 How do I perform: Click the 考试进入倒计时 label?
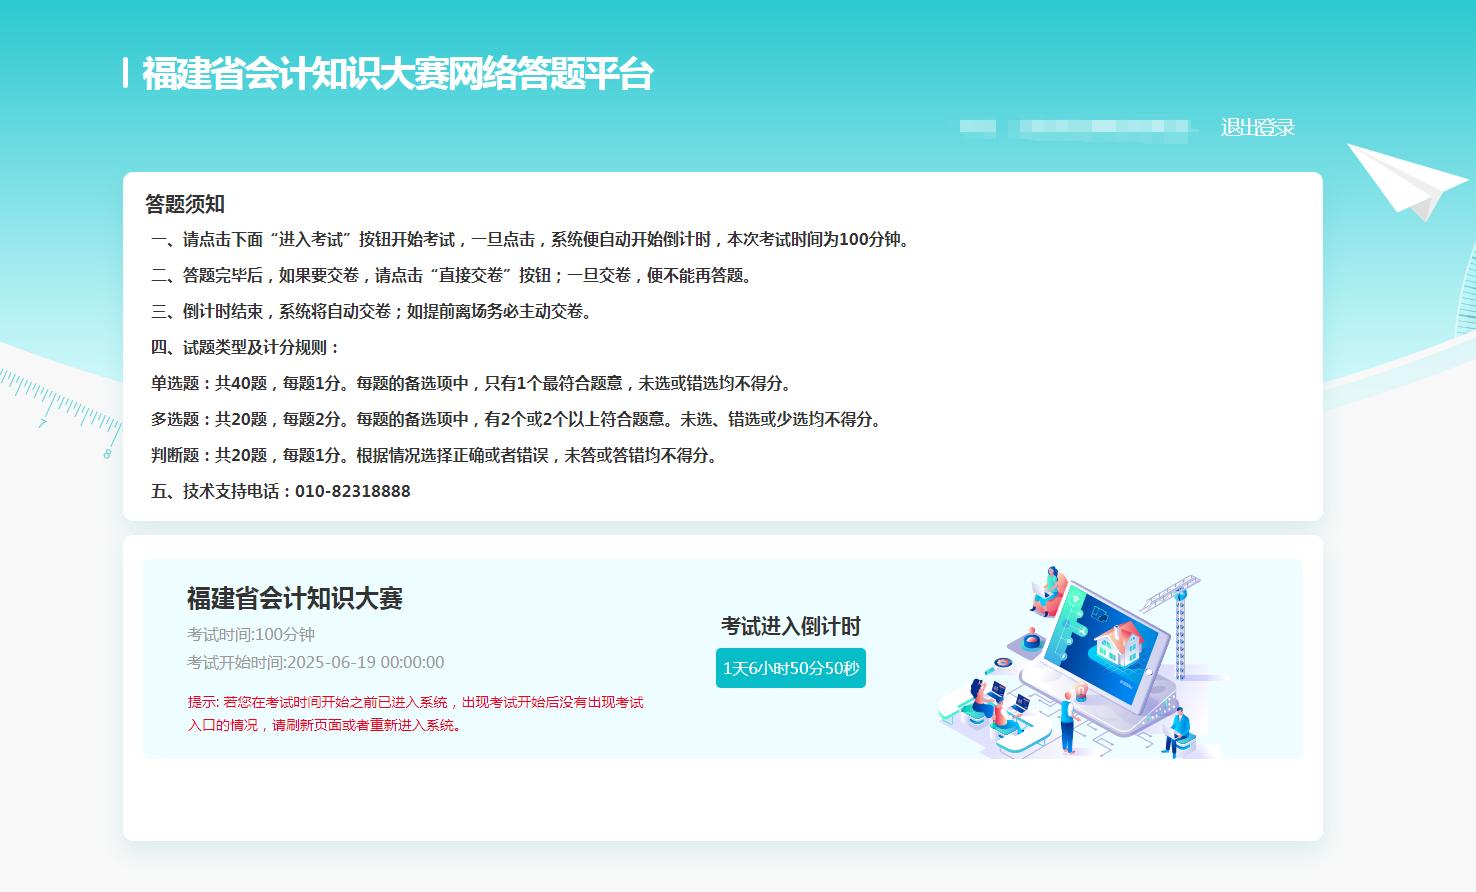tap(790, 626)
